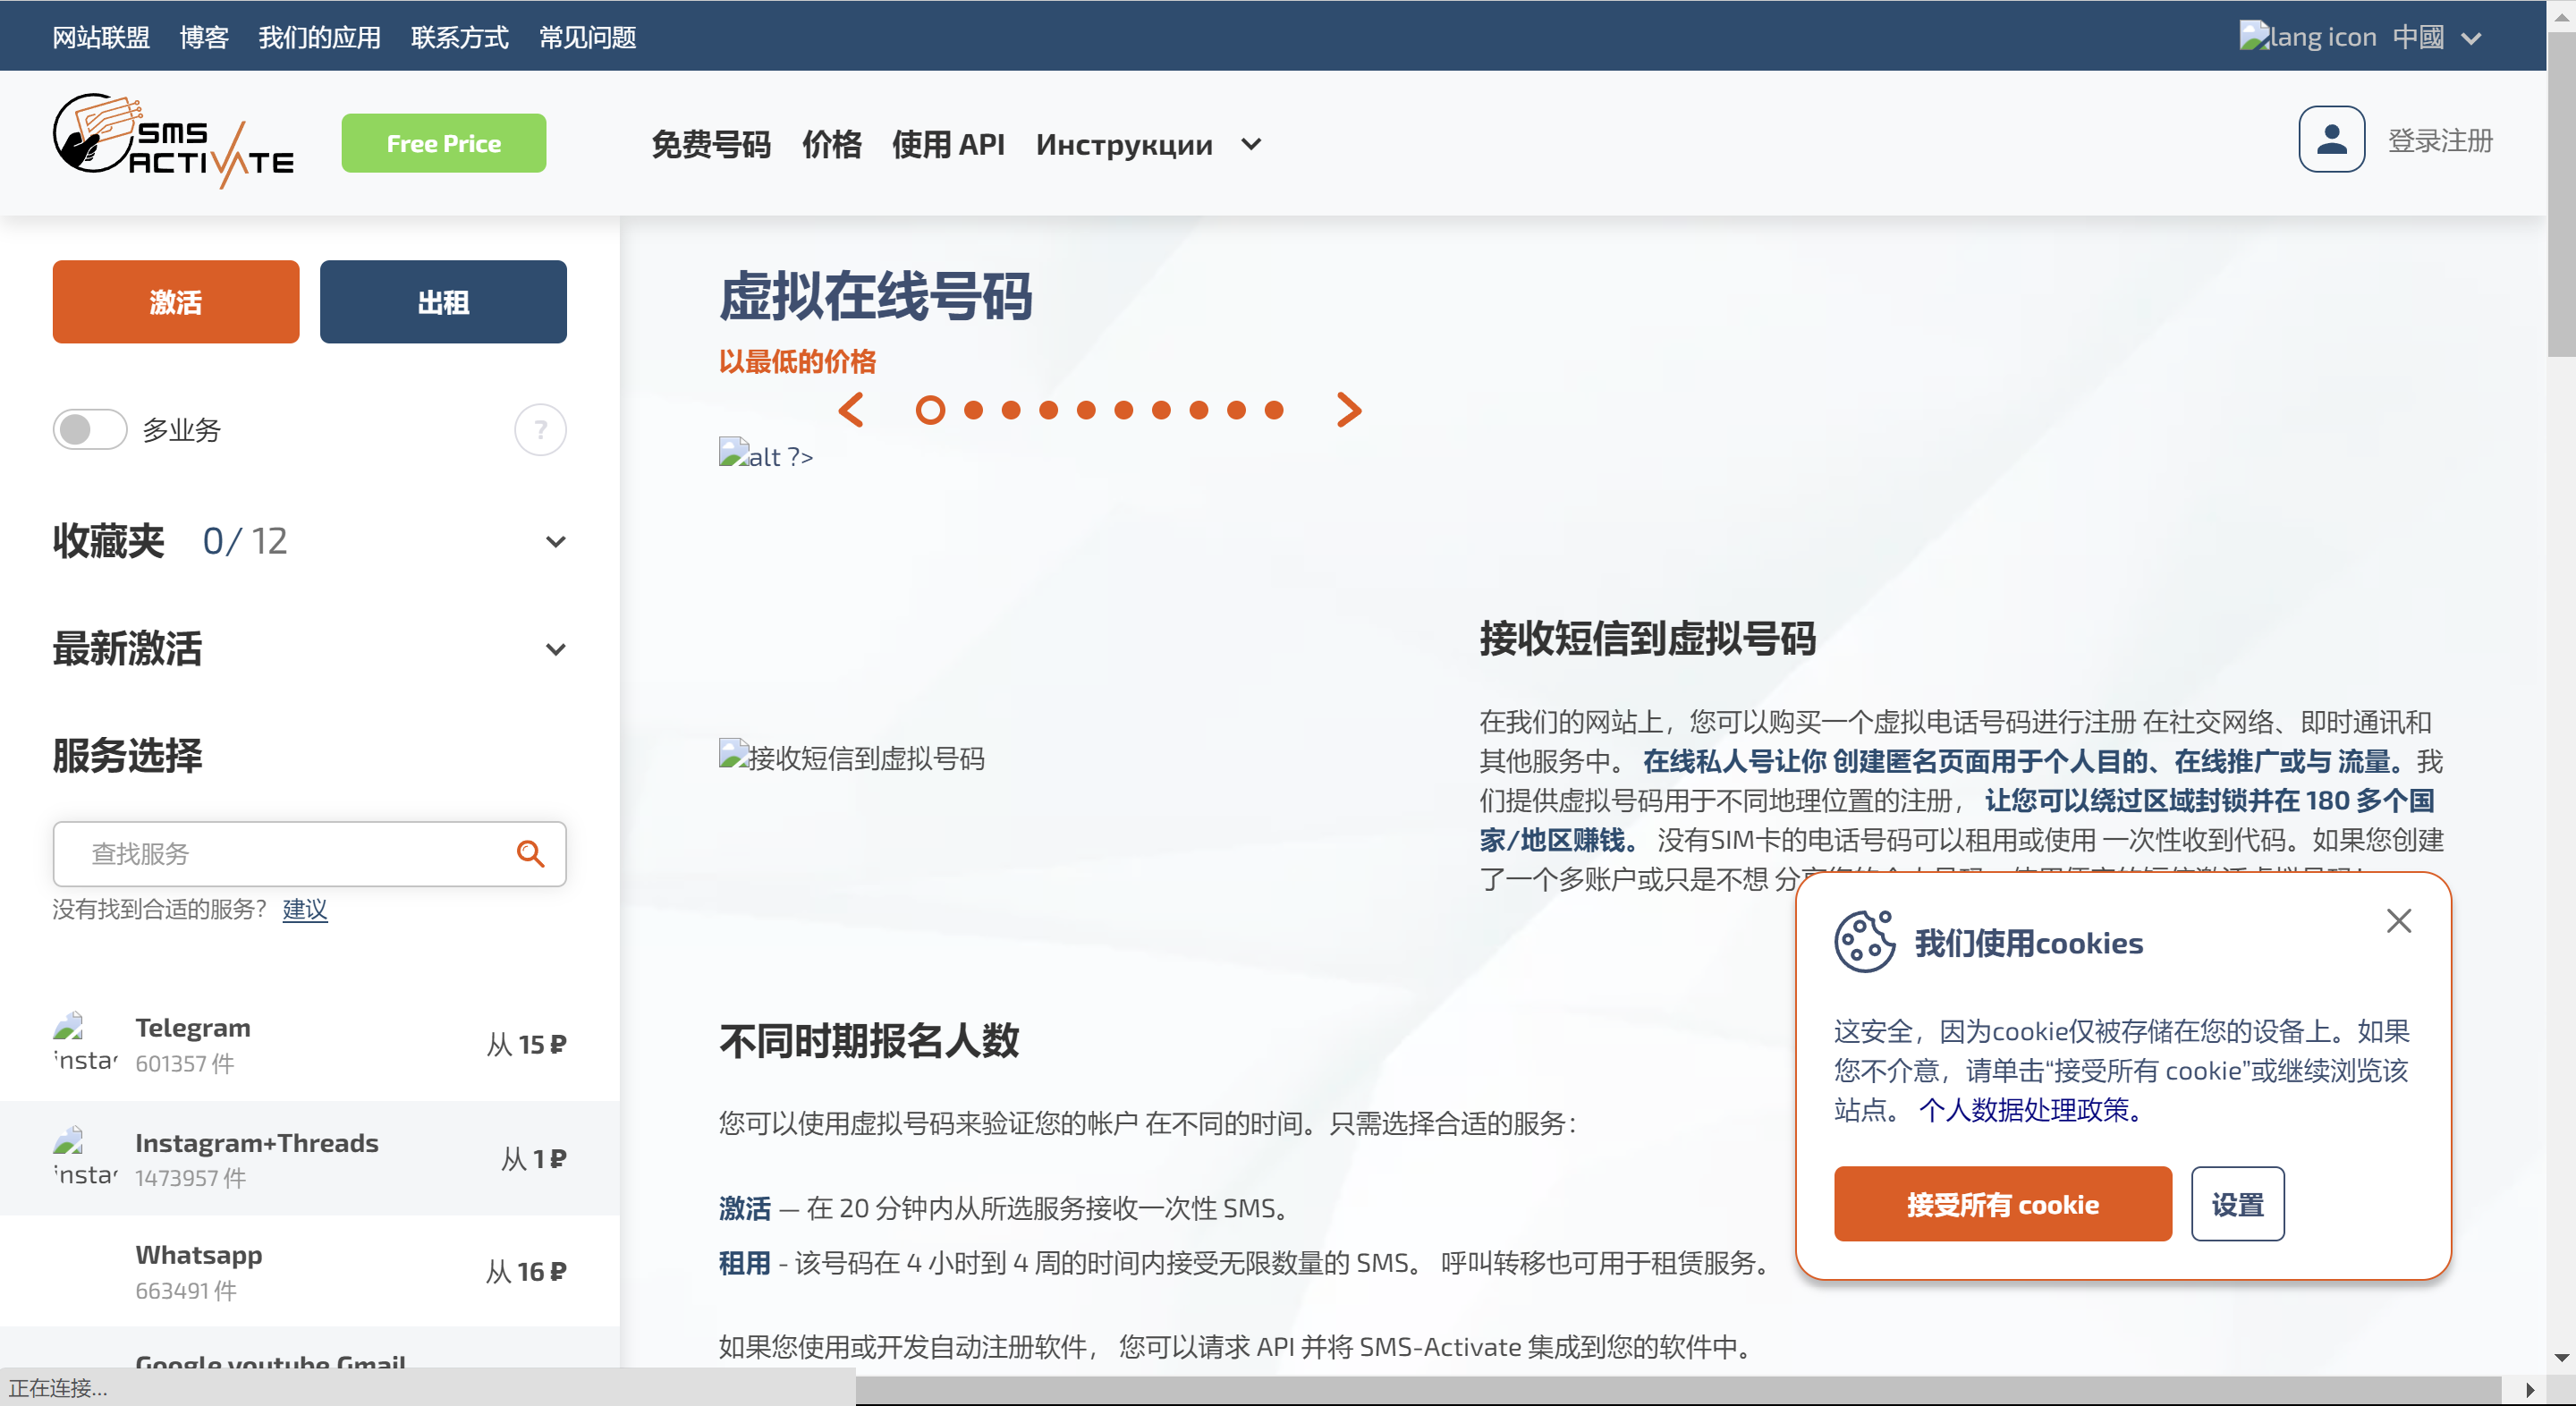The height and width of the screenshot is (1406, 2576).
Task: Open 免费号码 navigation item
Action: (x=710, y=144)
